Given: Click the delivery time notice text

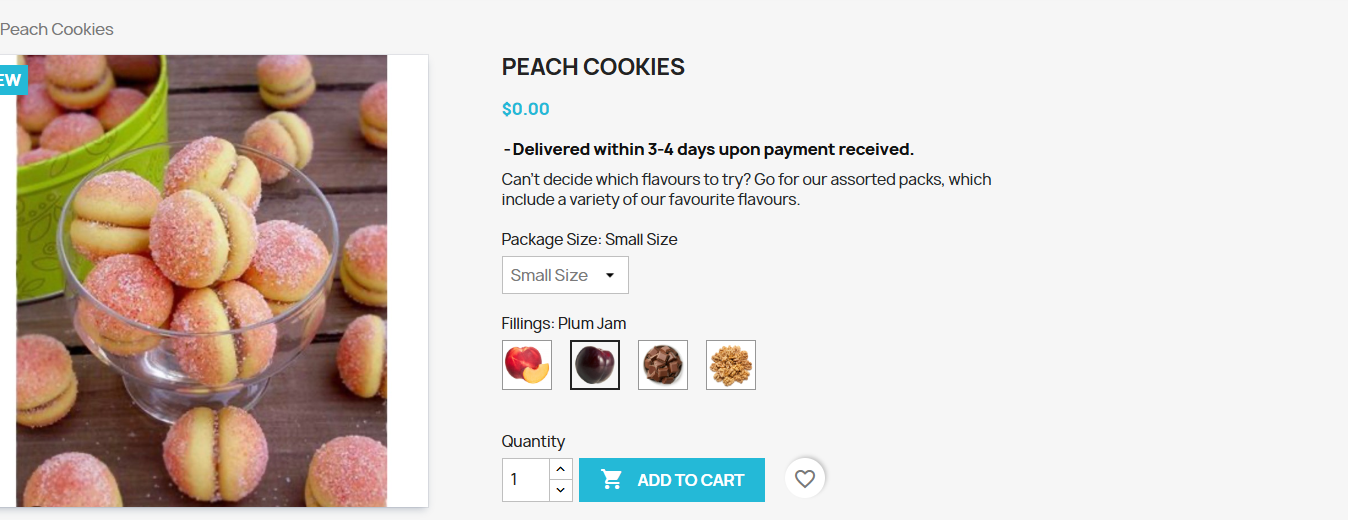Looking at the screenshot, I should [x=708, y=150].
